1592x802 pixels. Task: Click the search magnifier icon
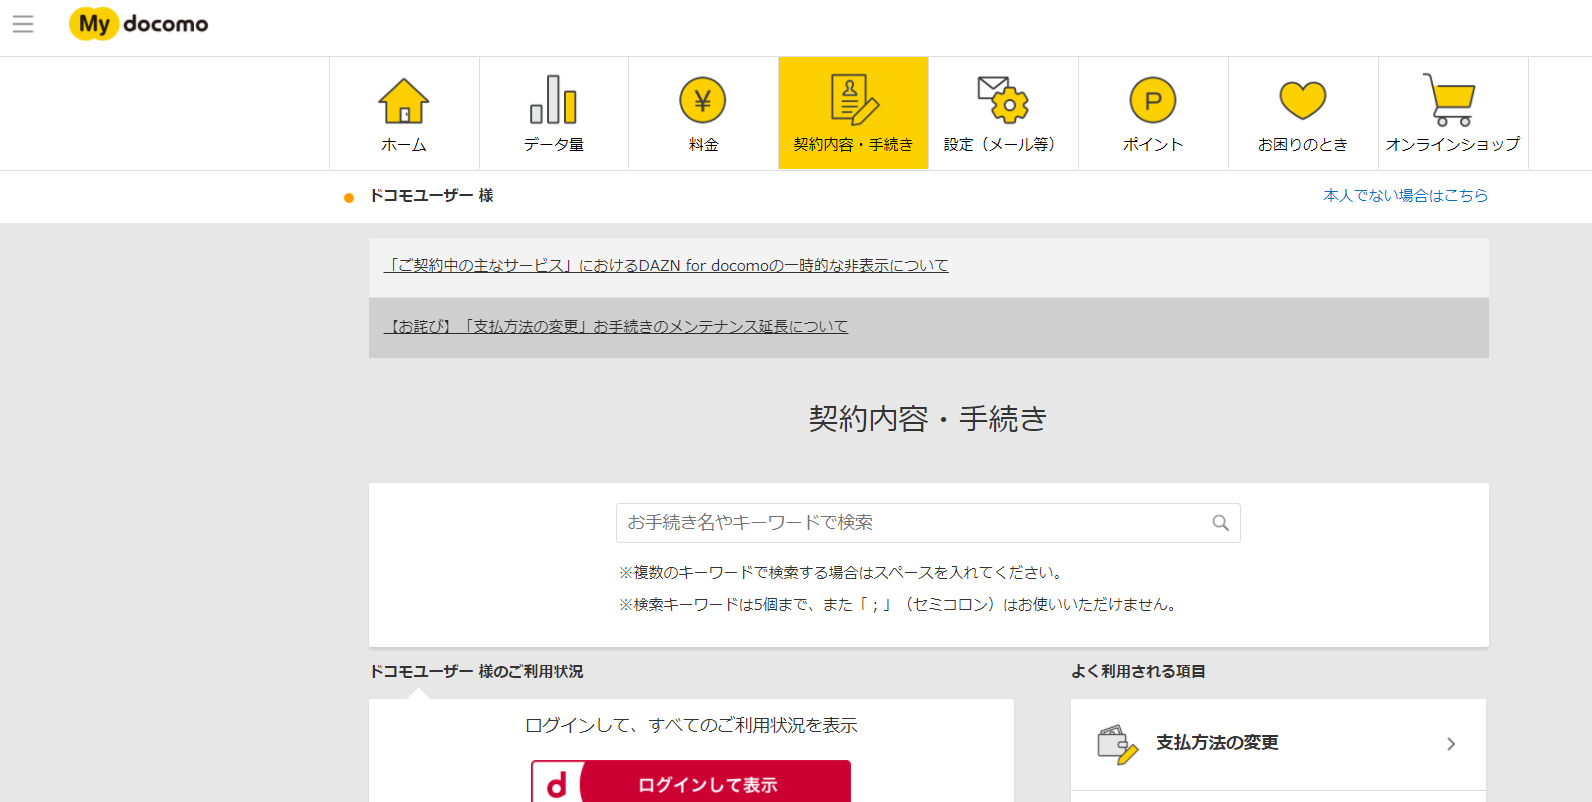[1220, 523]
